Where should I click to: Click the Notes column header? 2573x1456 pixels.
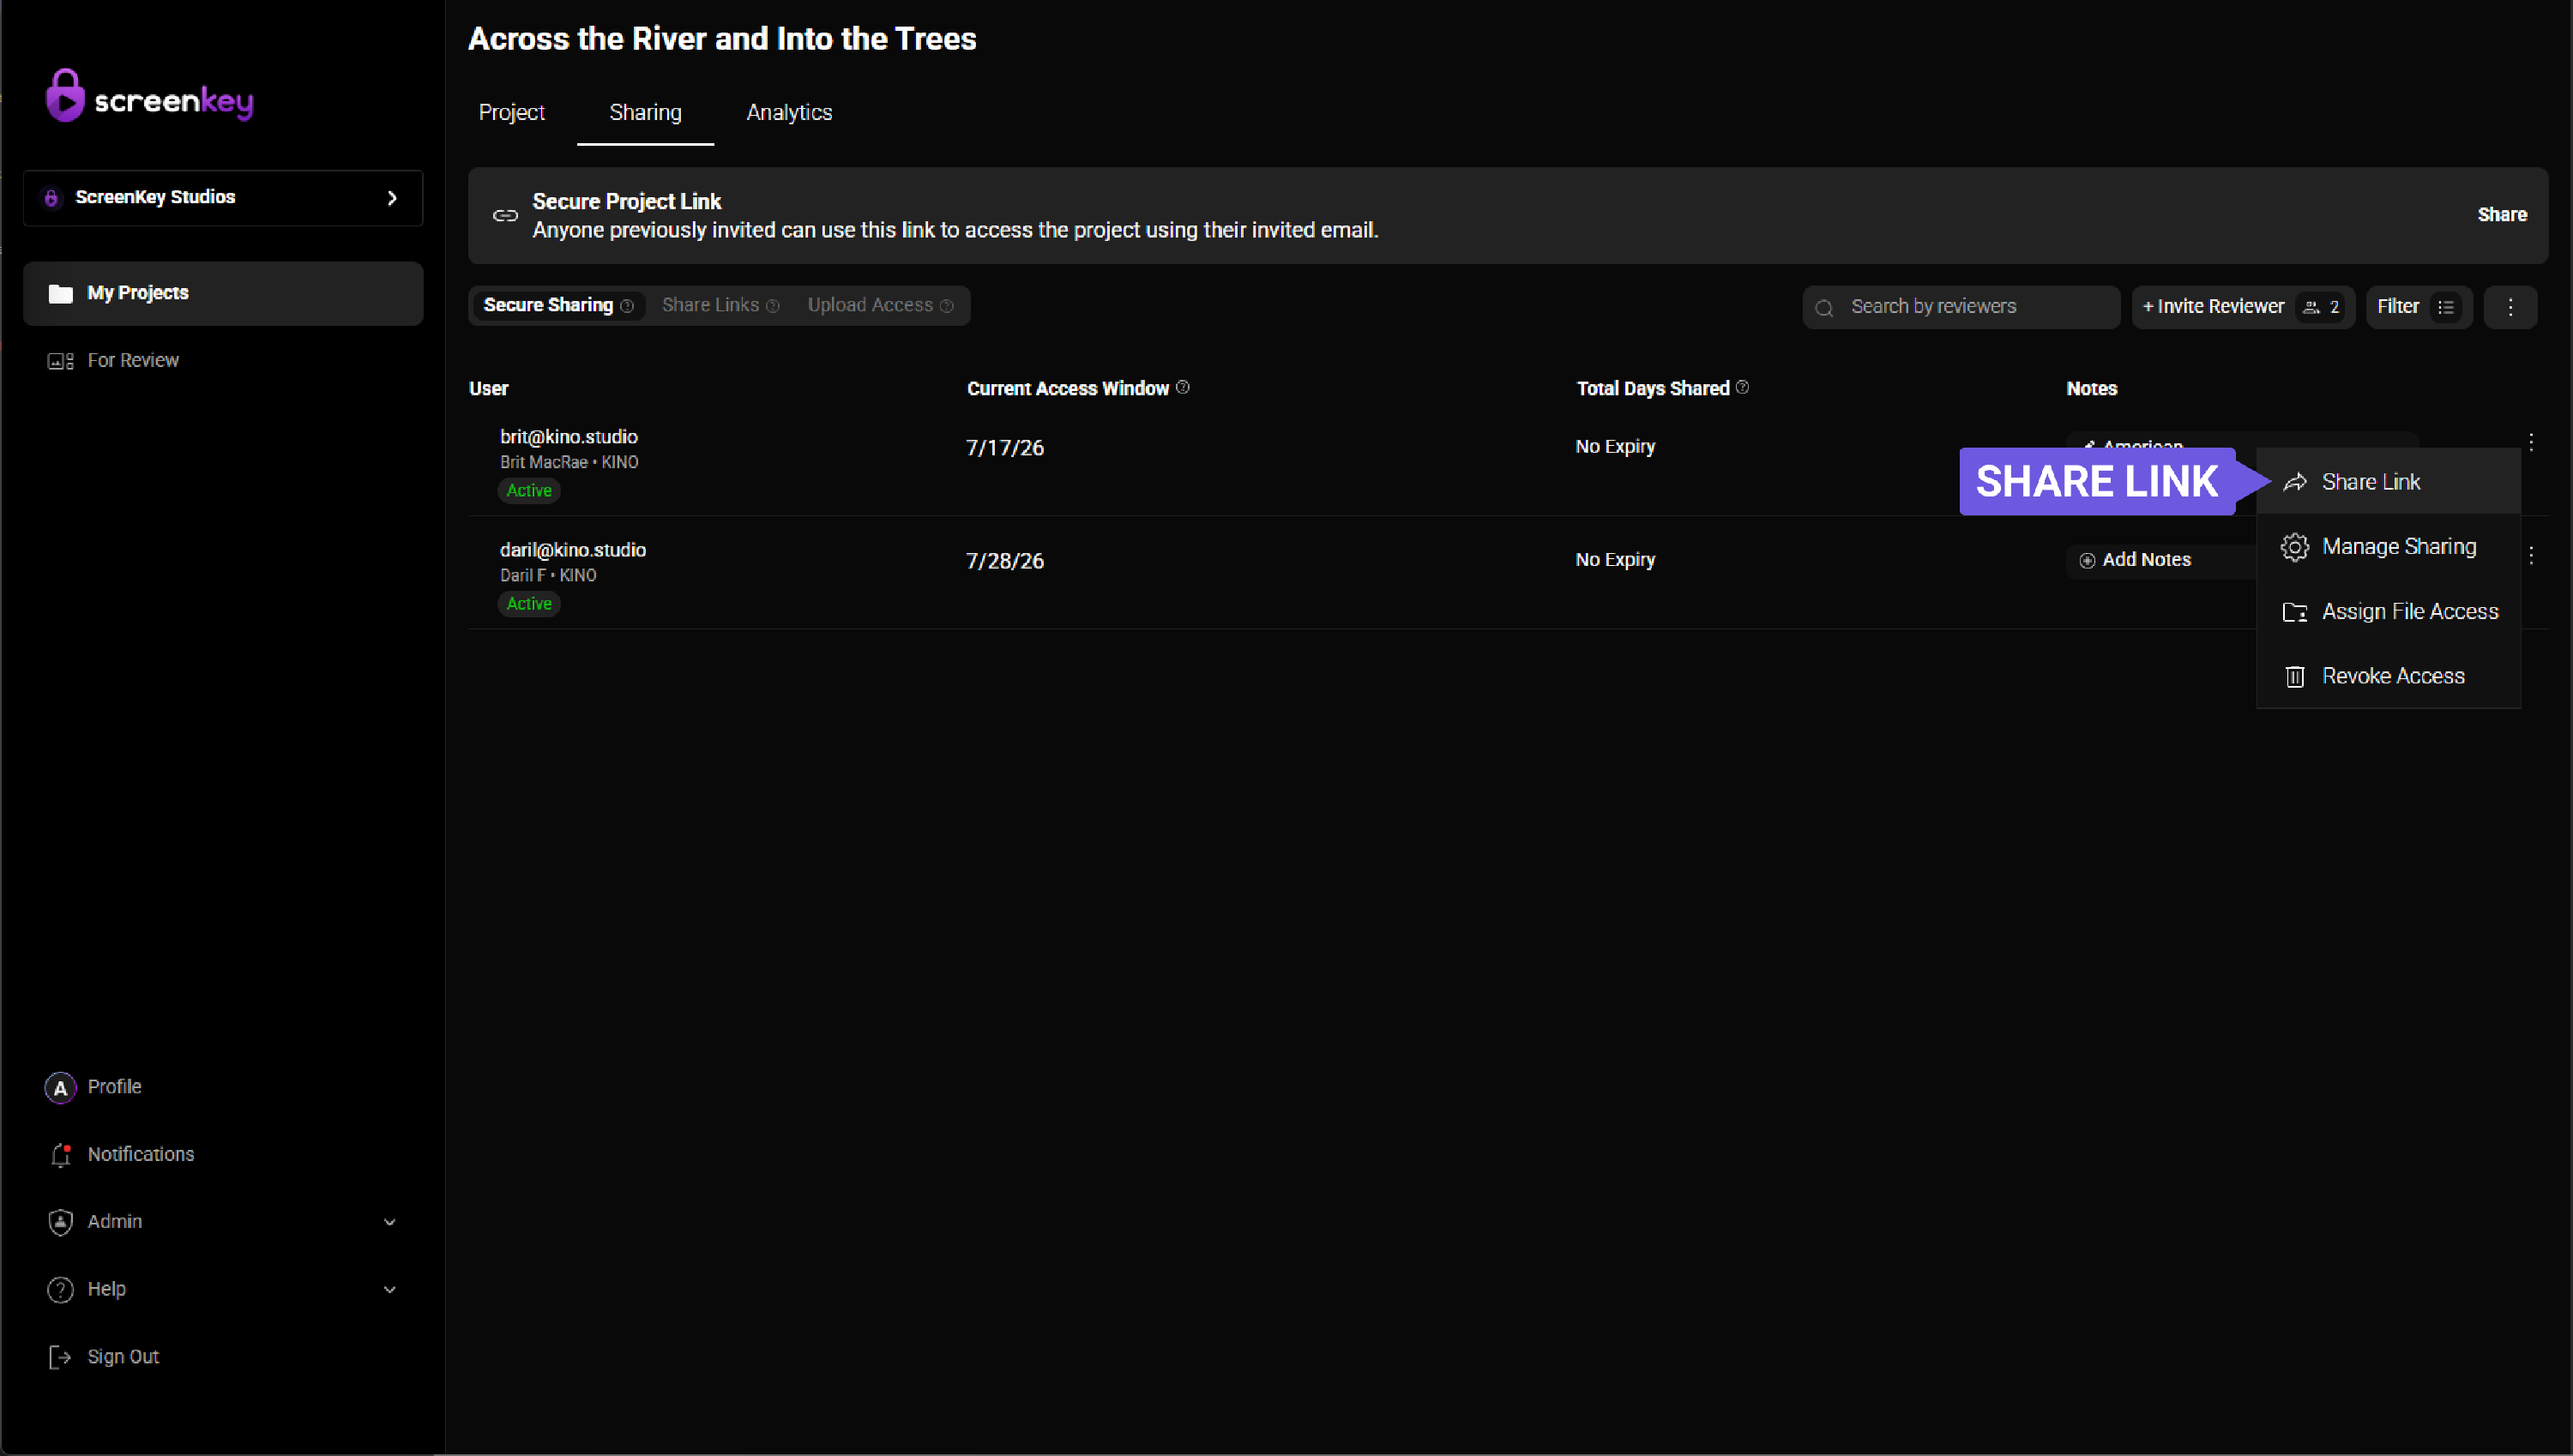click(x=2091, y=388)
